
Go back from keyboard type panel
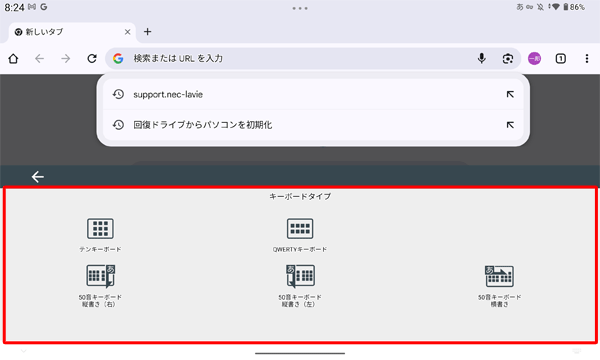[x=38, y=177]
